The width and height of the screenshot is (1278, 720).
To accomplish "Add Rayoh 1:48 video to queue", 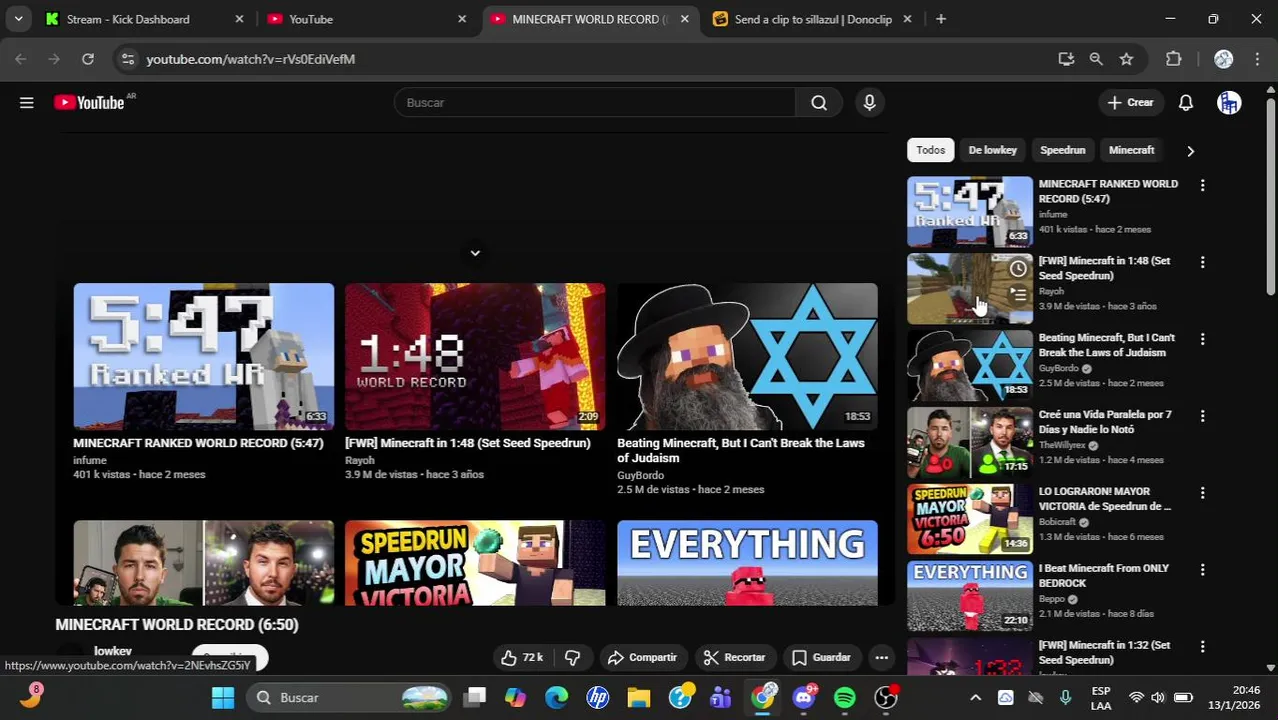I will pyautogui.click(x=1017, y=294).
